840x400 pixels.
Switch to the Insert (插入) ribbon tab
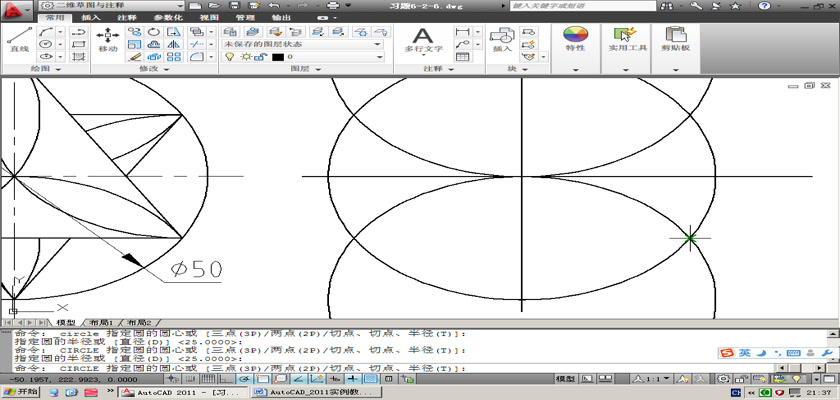(91, 18)
